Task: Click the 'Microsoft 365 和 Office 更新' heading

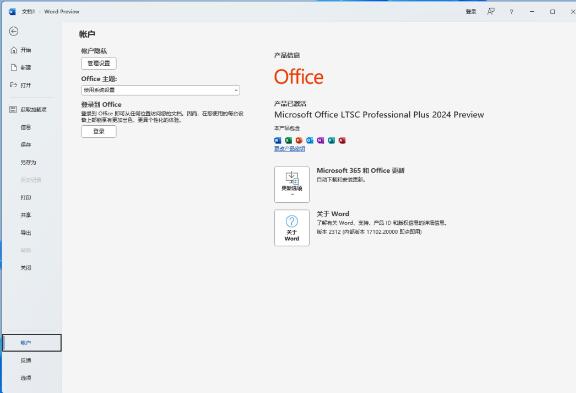Action: [x=360, y=170]
